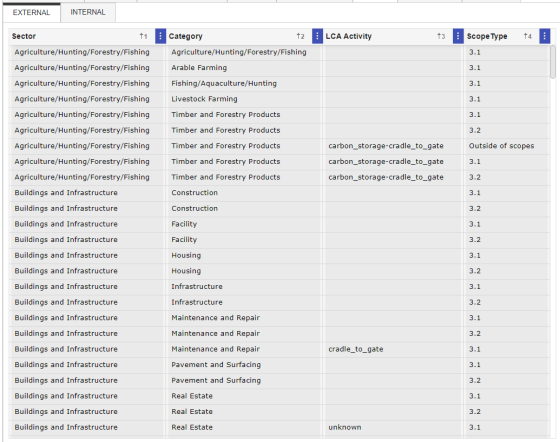Select Housing cell with scope 3.1
The height and width of the screenshot is (442, 560).
(x=244, y=255)
